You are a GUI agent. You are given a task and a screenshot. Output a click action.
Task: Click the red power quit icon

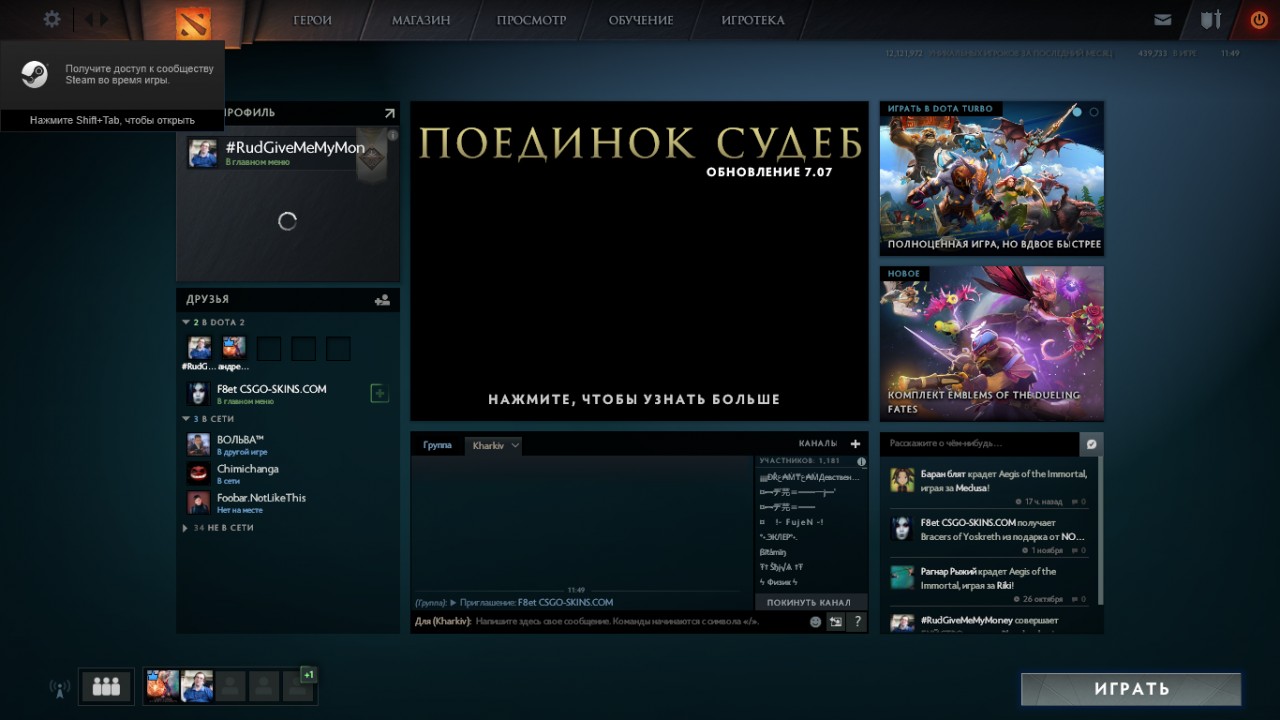point(1259,20)
